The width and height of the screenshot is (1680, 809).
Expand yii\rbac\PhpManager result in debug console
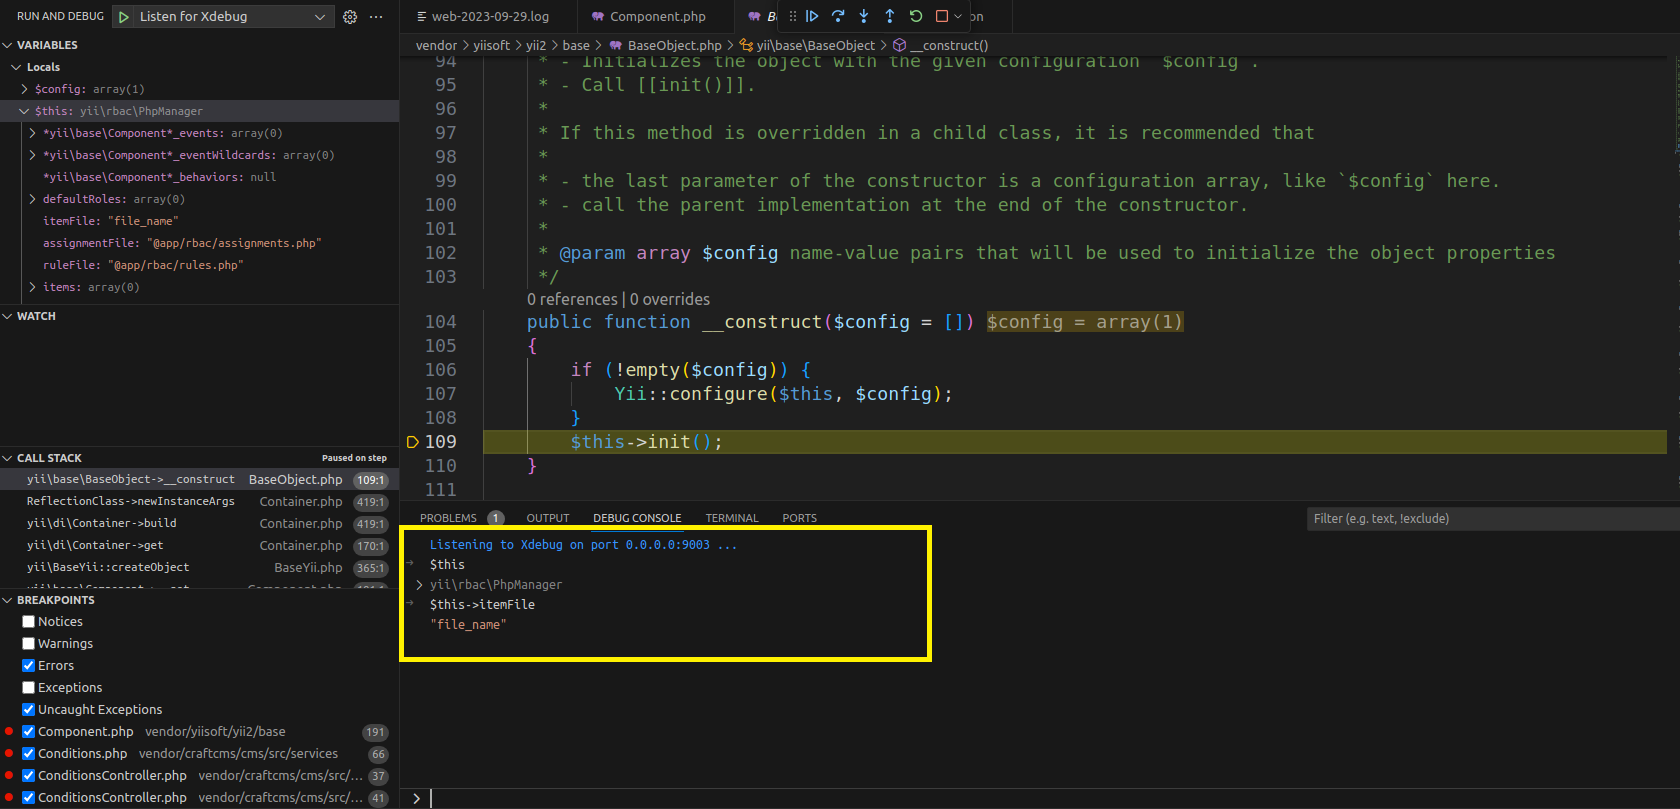(419, 585)
